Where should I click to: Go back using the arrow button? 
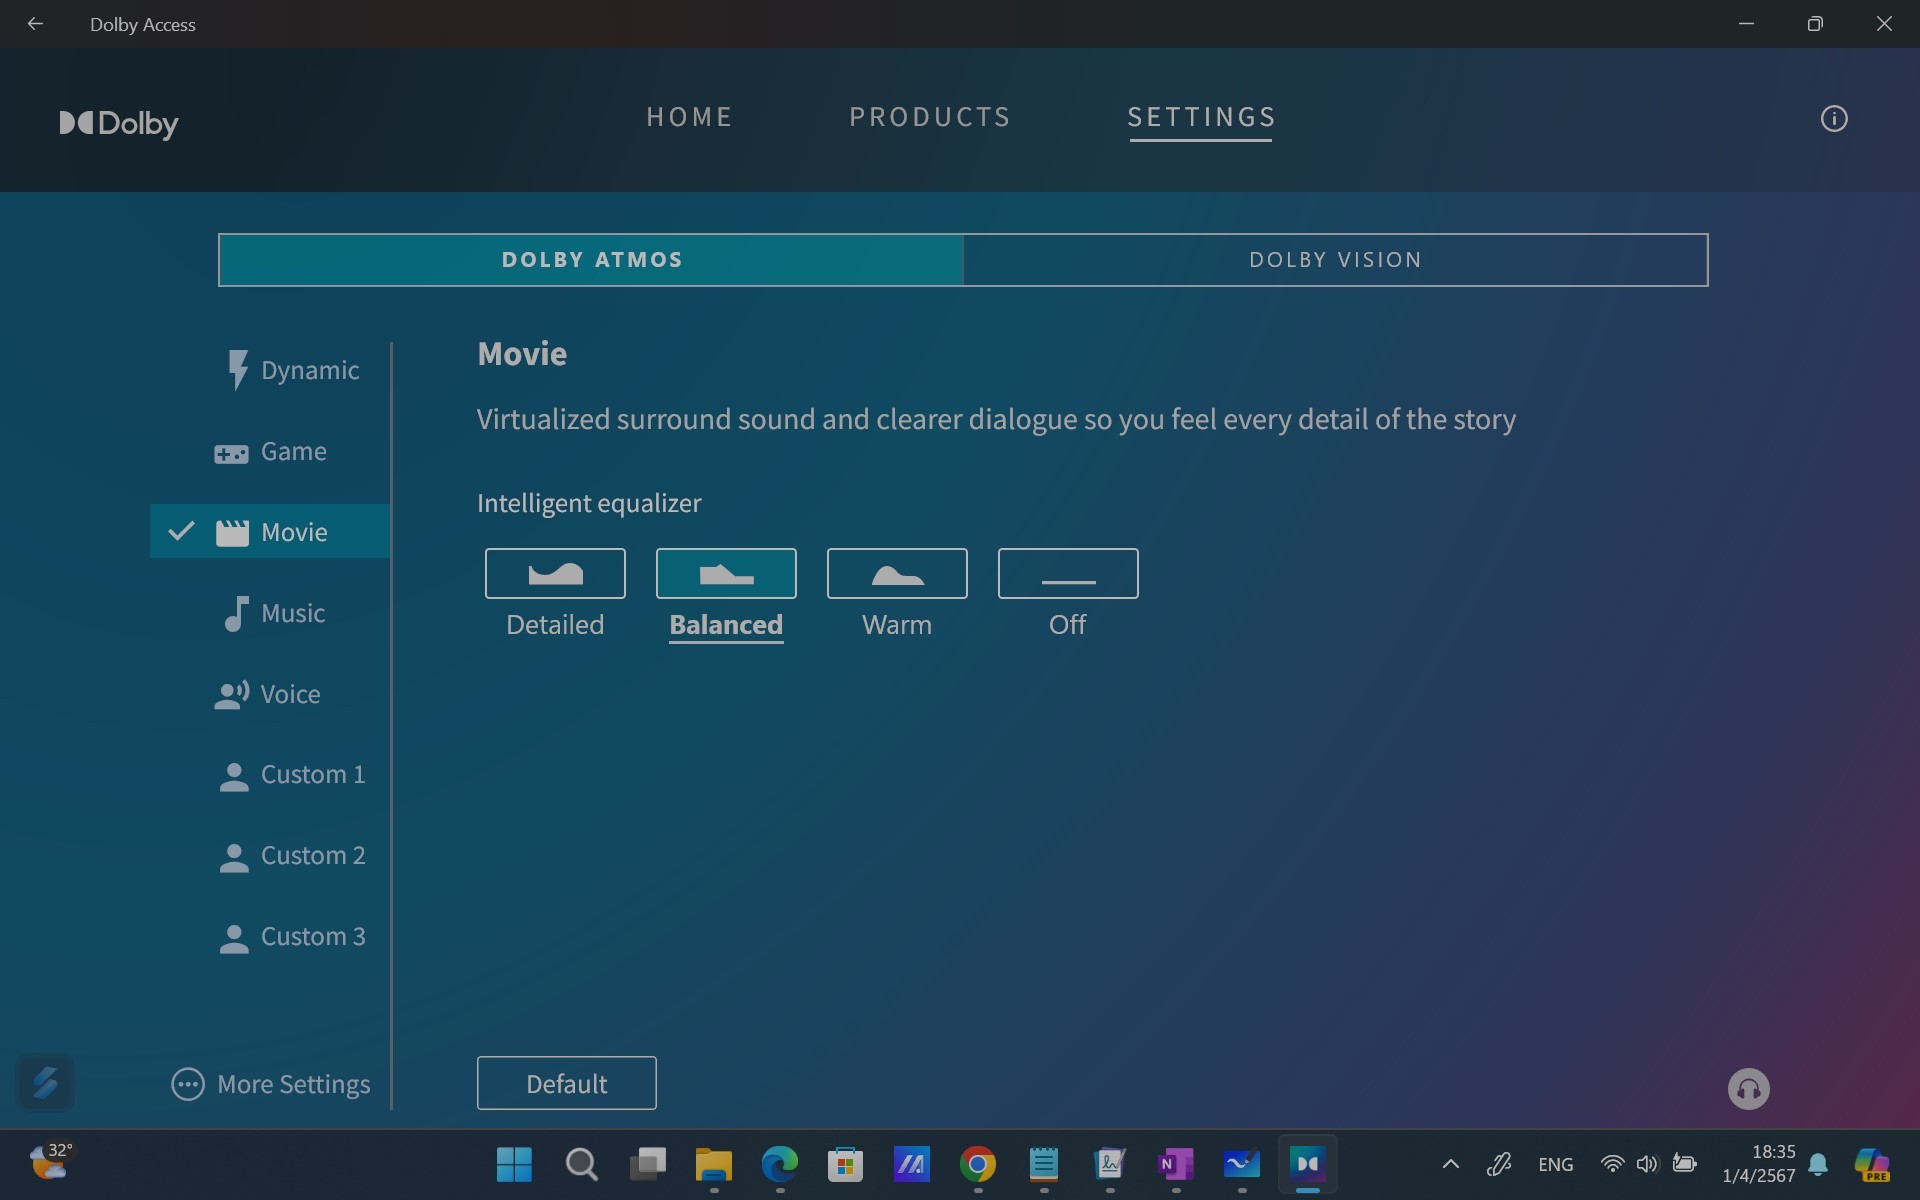35,24
